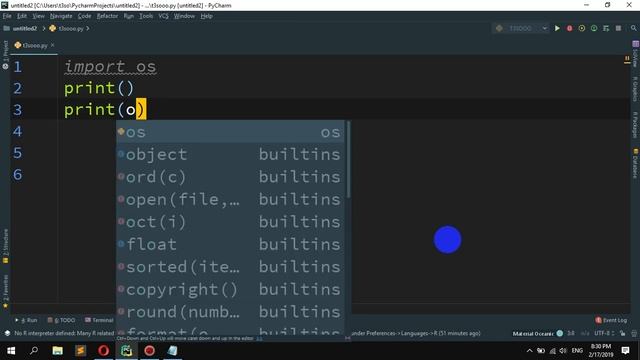Image resolution: width=640 pixels, height=360 pixels.
Task: Choose 'copyright()' completion suggestion
Action: point(230,289)
